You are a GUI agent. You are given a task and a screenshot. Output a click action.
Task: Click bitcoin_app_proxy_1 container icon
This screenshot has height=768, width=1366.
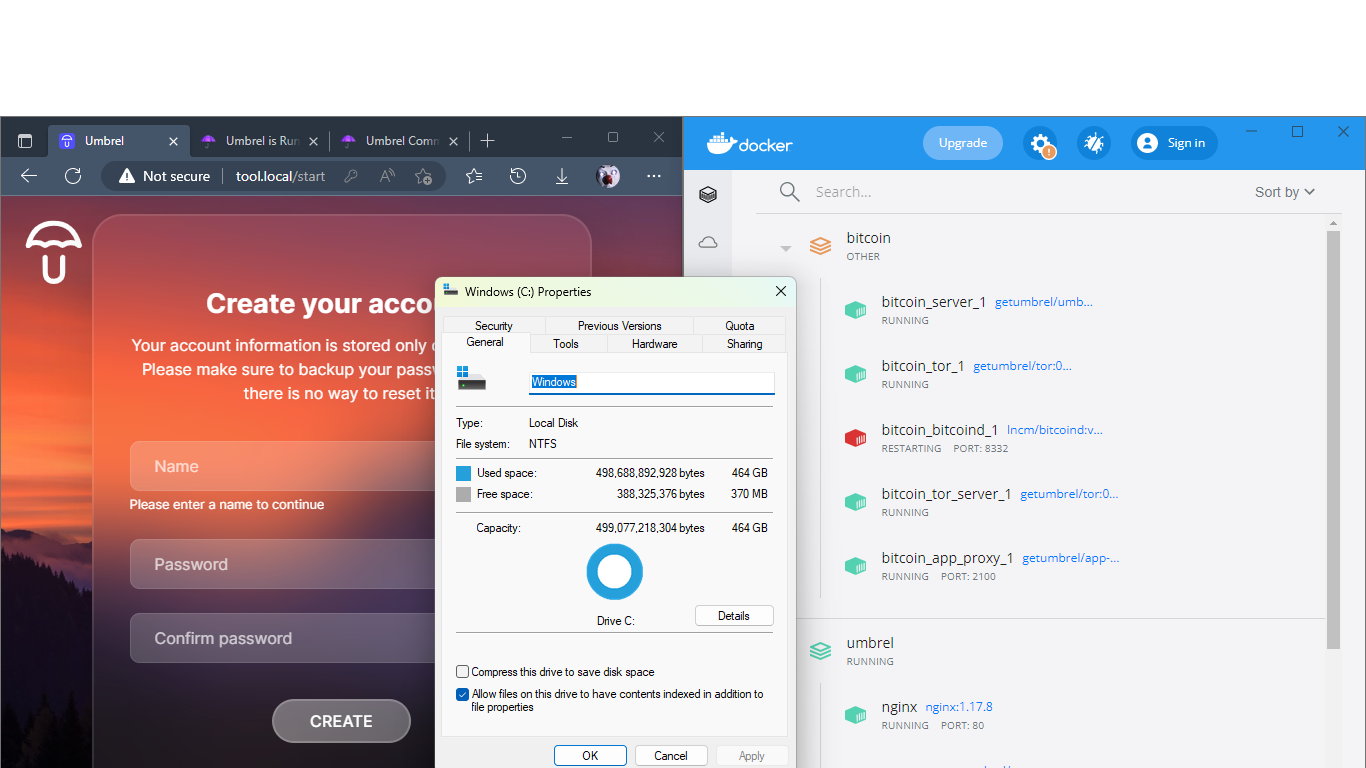[855, 566]
